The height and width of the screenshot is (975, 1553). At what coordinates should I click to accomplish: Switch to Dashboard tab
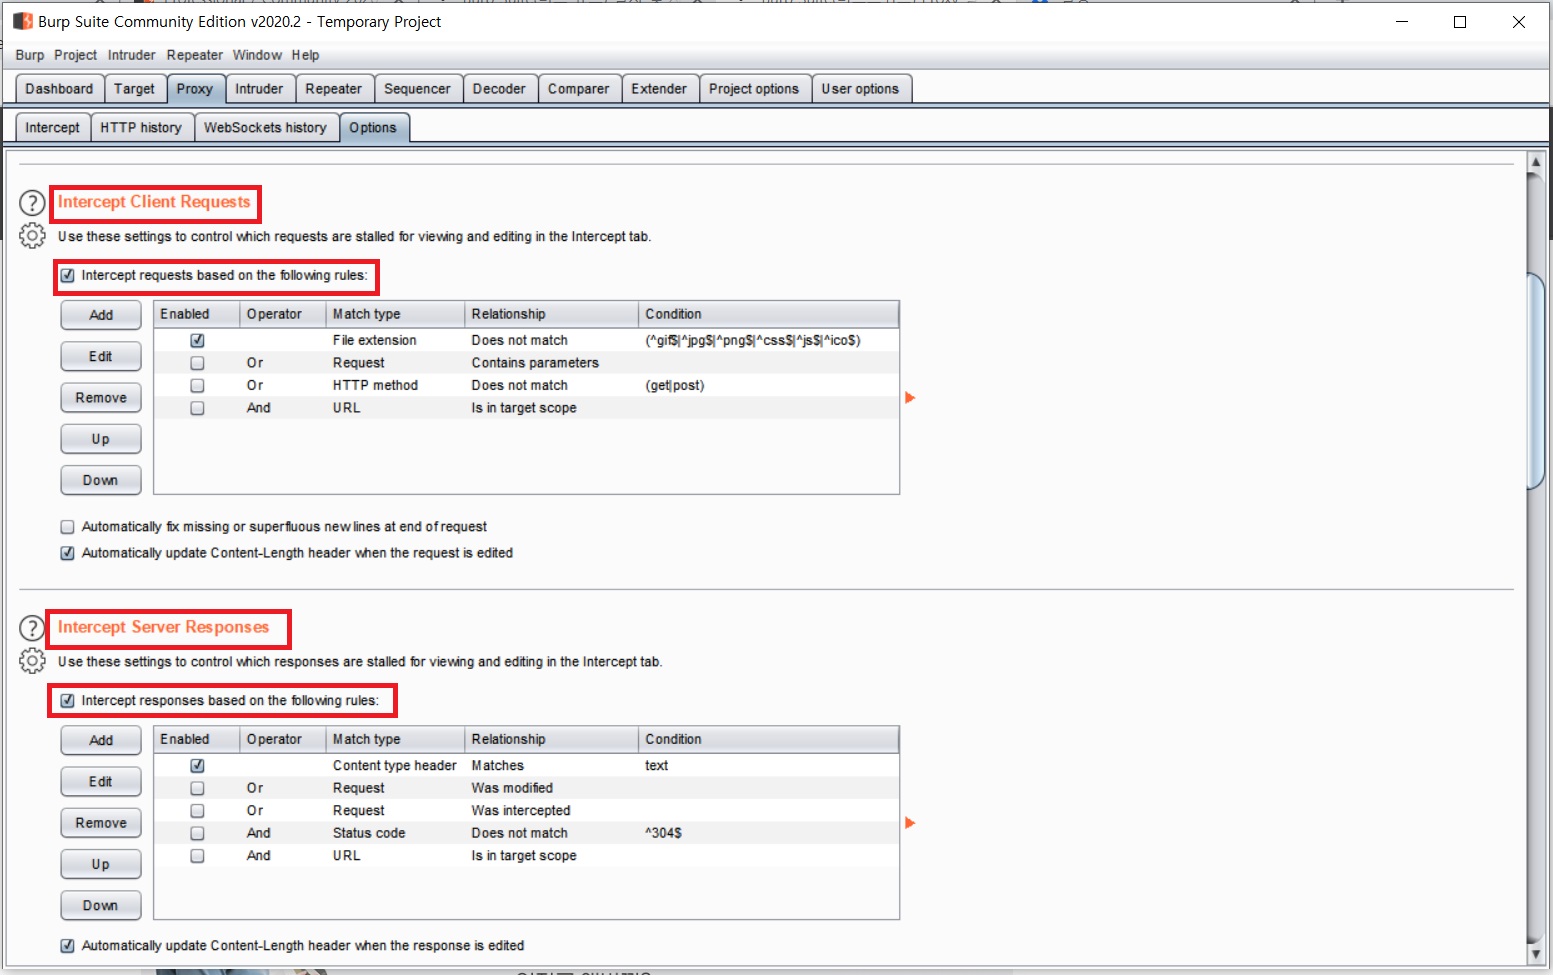pyautogui.click(x=59, y=89)
